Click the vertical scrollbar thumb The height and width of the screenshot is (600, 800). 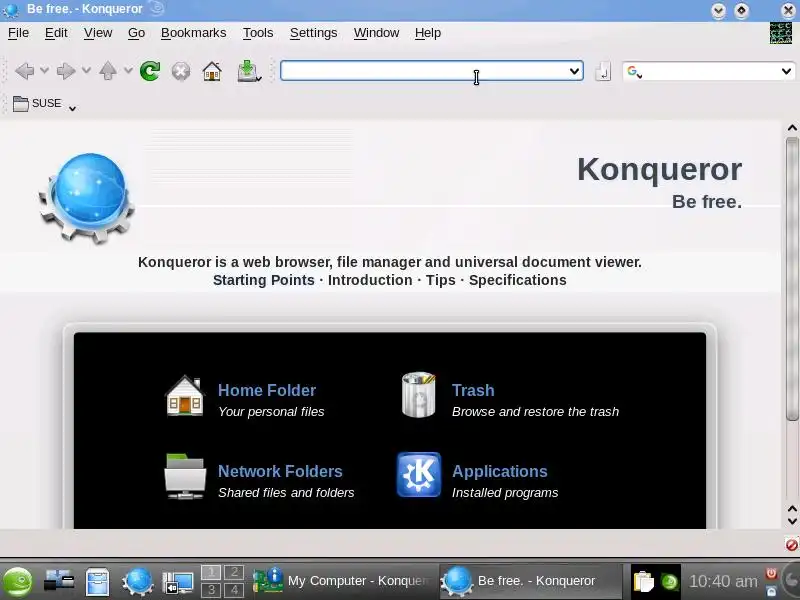click(x=792, y=279)
